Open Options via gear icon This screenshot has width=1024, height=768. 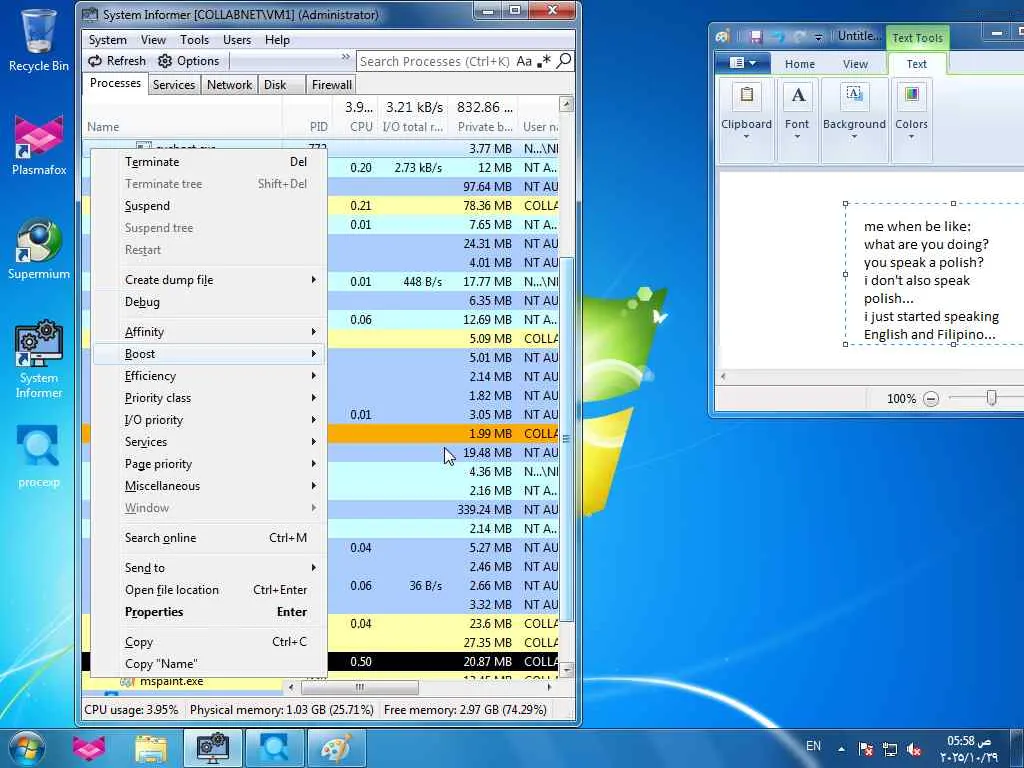click(189, 61)
